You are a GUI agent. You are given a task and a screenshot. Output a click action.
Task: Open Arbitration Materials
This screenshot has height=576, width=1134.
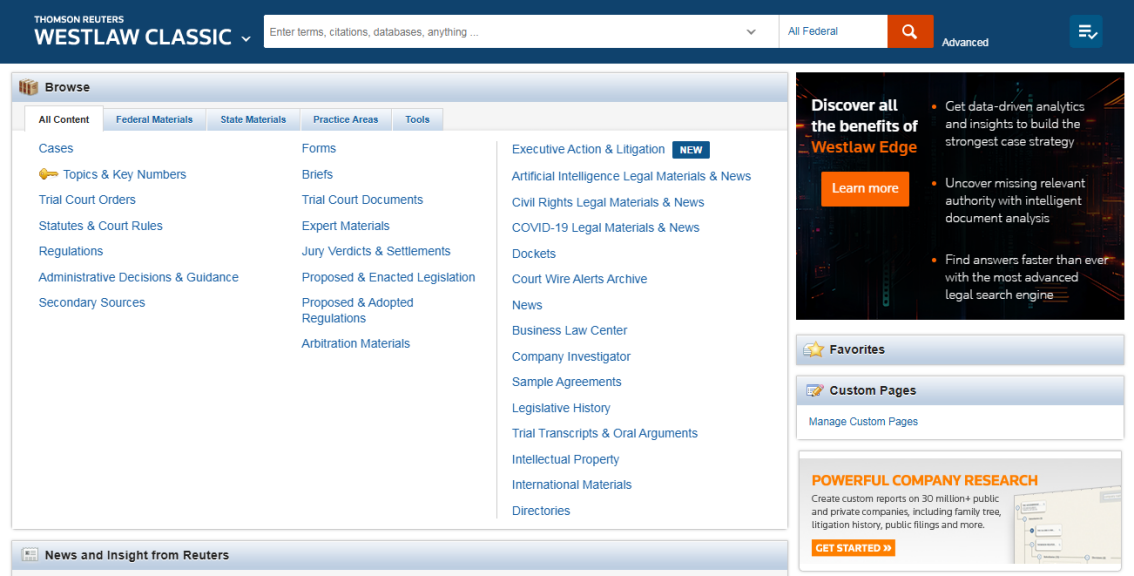tap(356, 344)
